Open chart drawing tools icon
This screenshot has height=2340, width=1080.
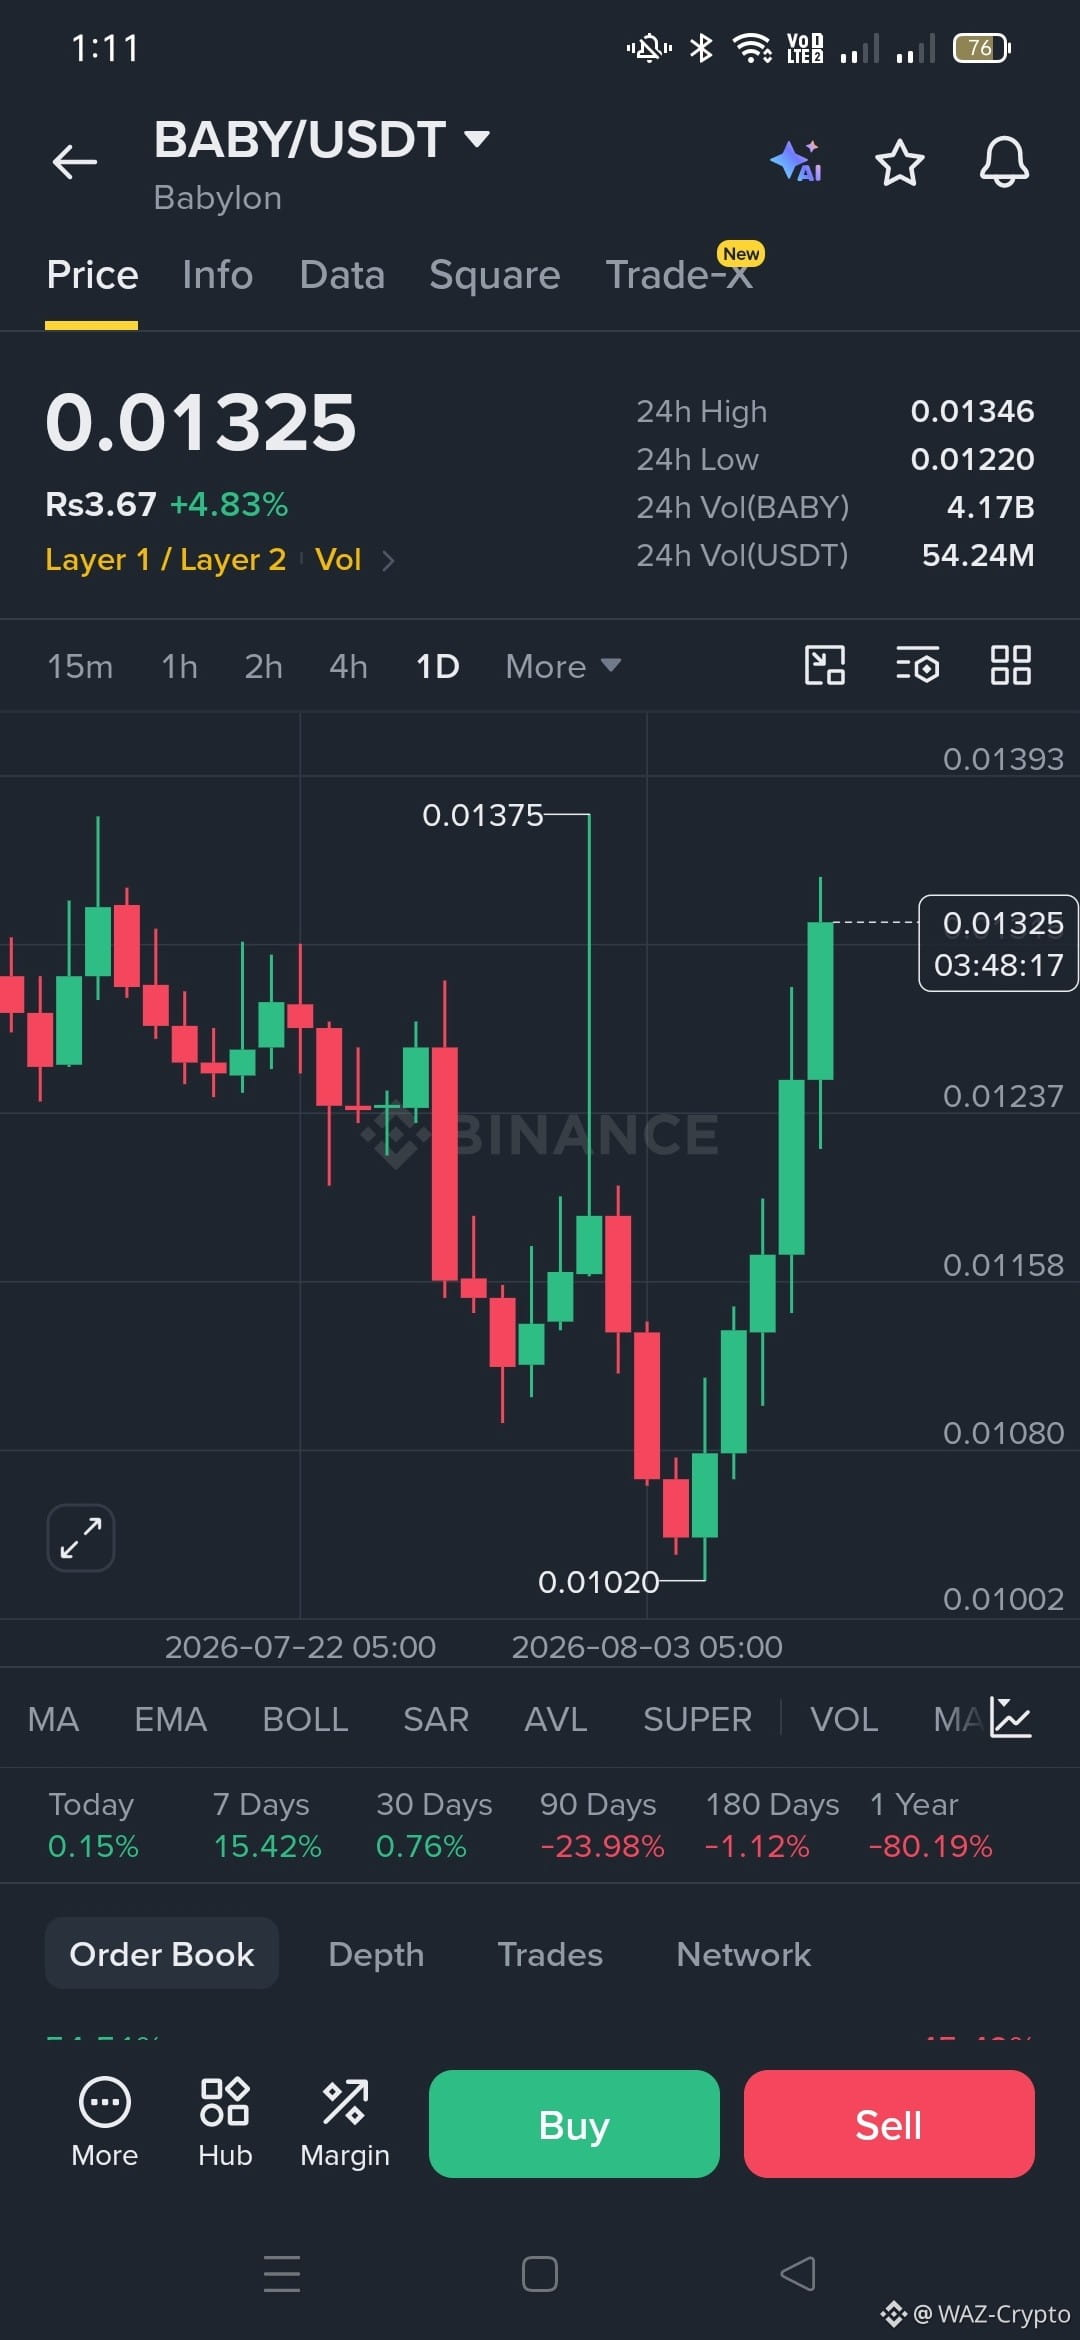pyautogui.click(x=825, y=665)
